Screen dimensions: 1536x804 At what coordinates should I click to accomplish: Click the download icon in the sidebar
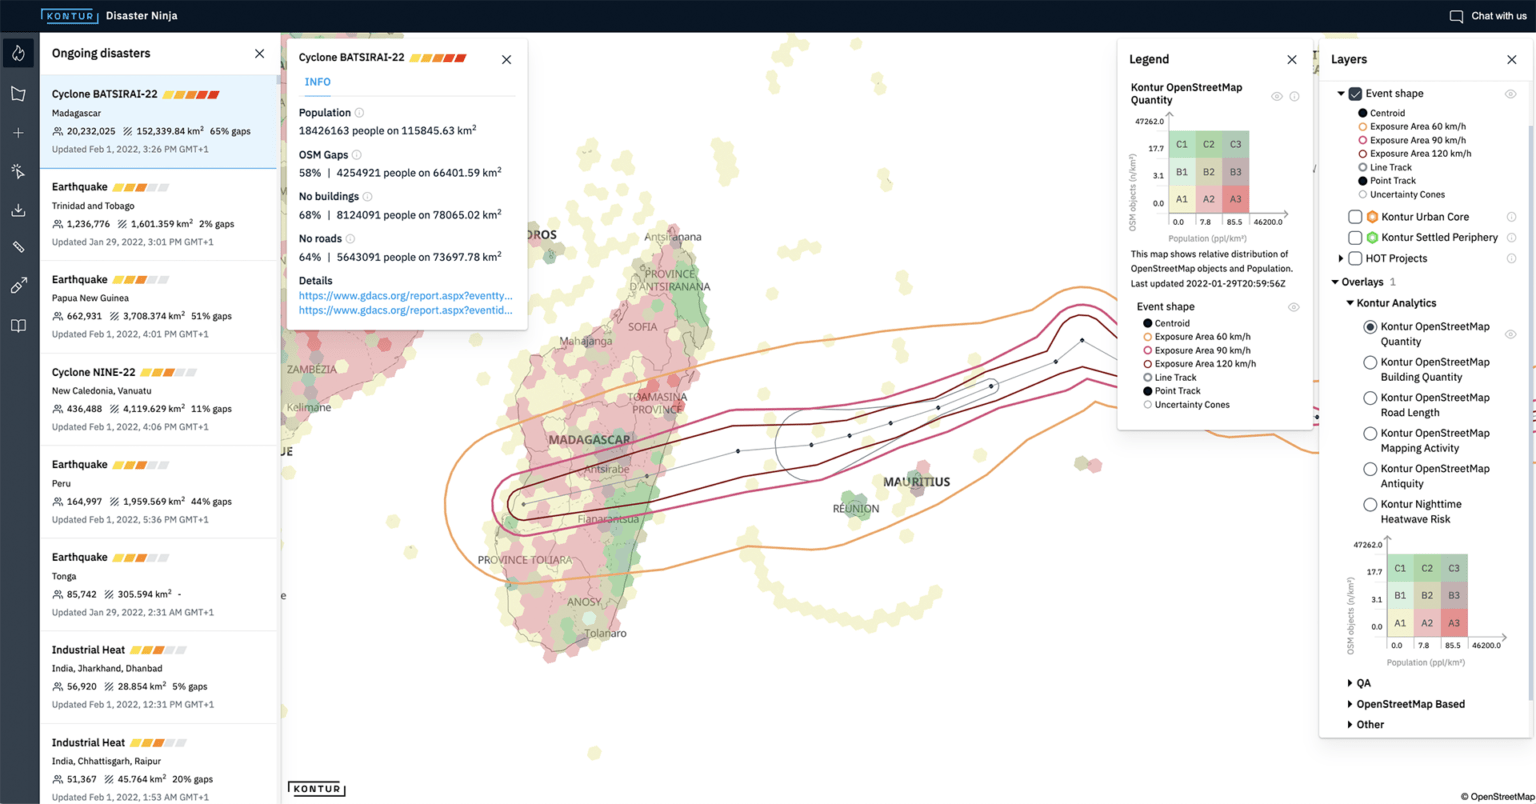[x=17, y=209]
